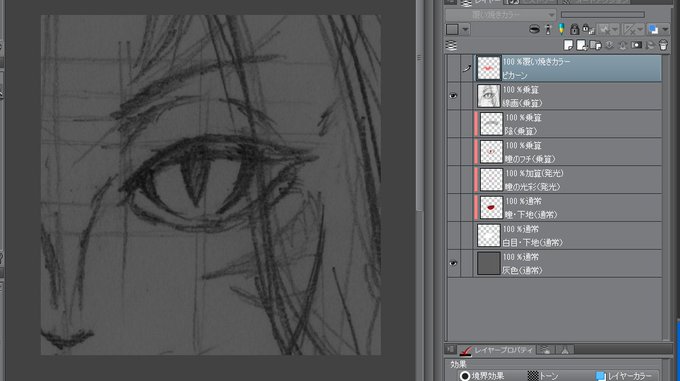The width and height of the screenshot is (680, 381).
Task: Toggle the ピカーン layer edit-target pen box
Action: coord(467,68)
